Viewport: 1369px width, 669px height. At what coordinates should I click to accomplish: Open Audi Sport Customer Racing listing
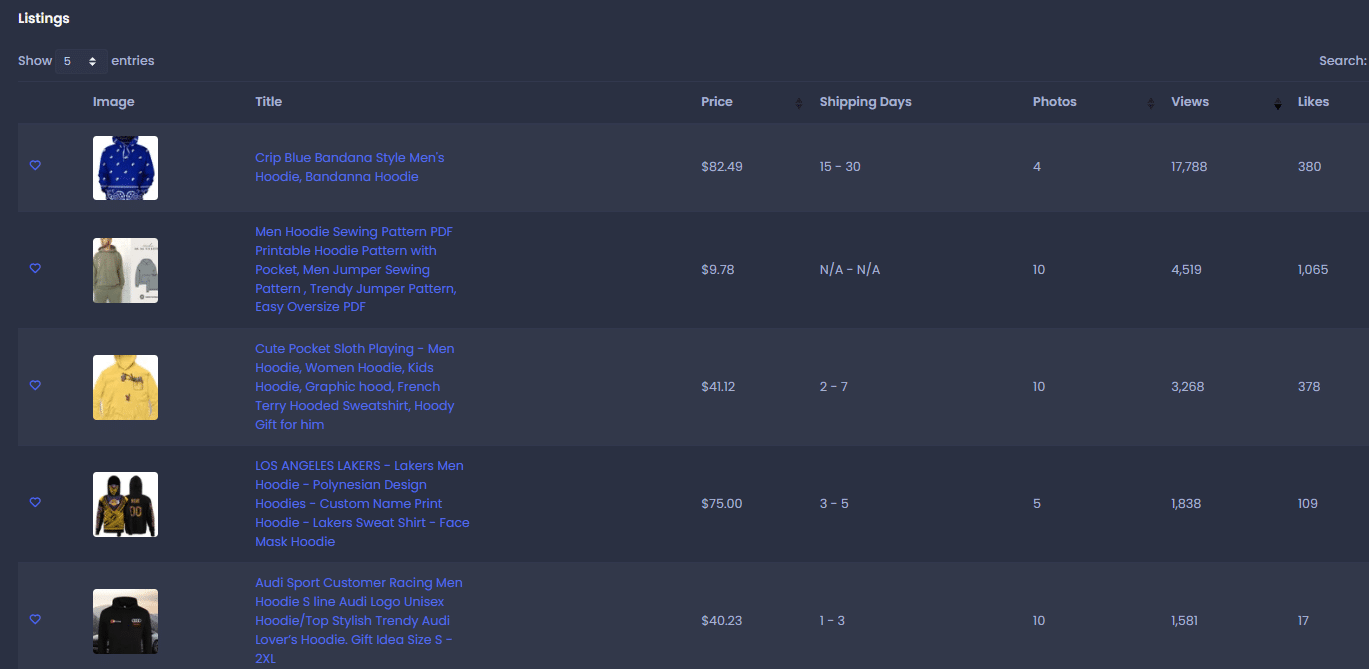pyautogui.click(x=358, y=620)
